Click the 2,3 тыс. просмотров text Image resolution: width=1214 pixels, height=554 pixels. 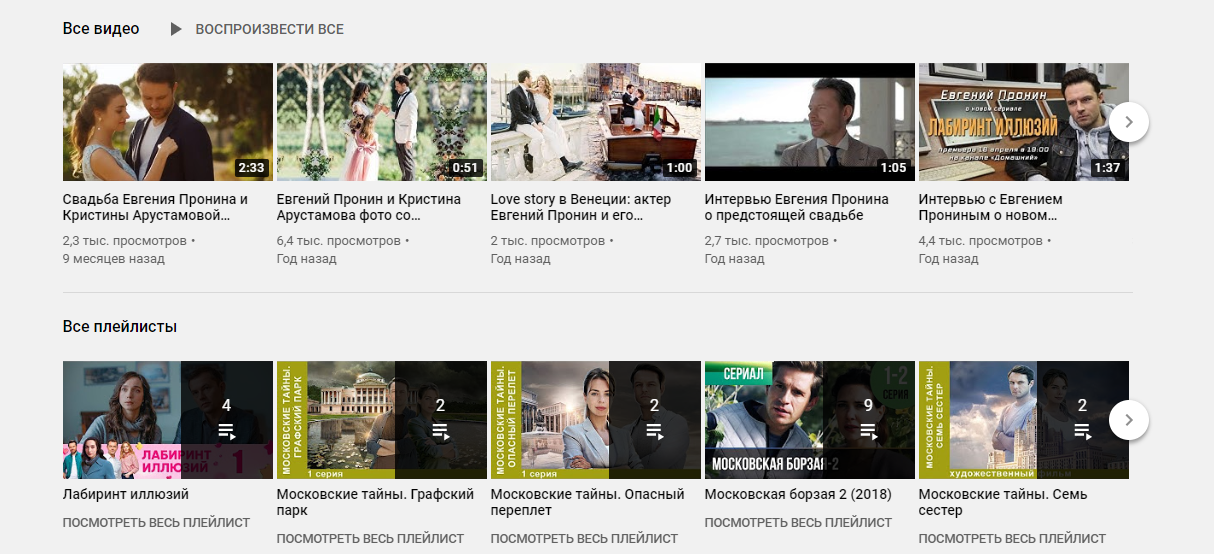tap(125, 241)
